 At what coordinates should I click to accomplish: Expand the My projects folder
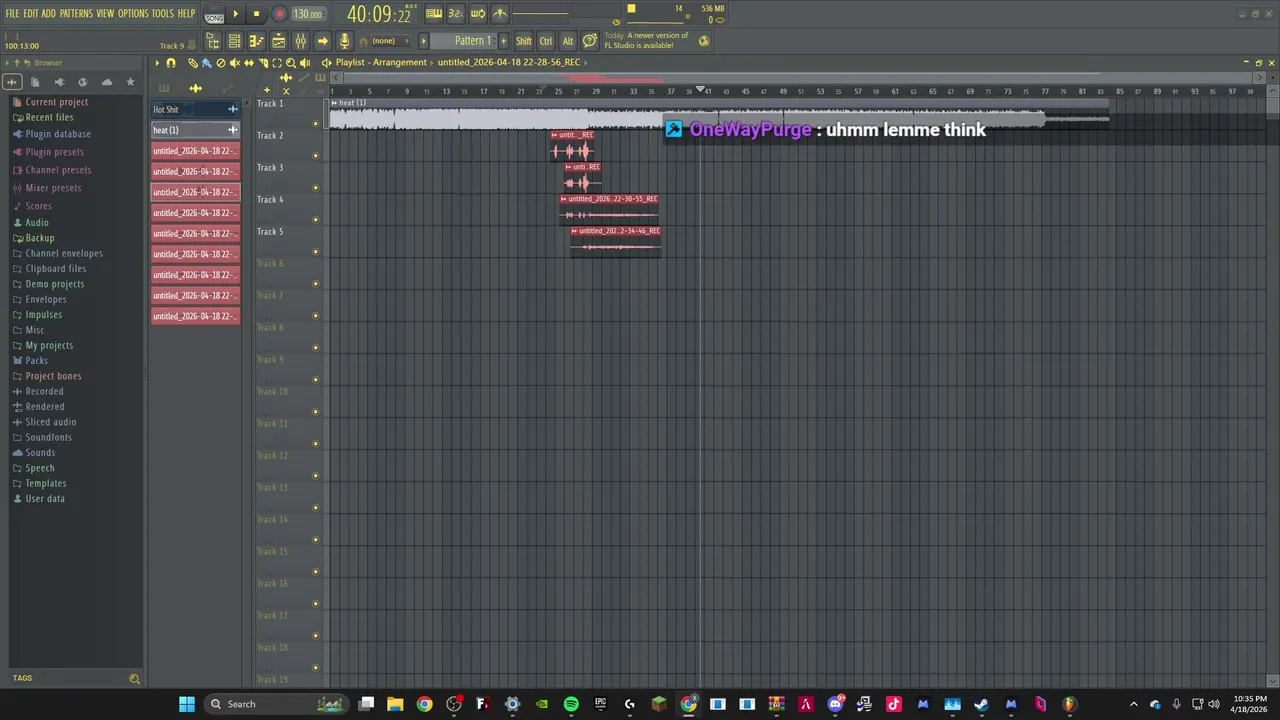click(49, 346)
